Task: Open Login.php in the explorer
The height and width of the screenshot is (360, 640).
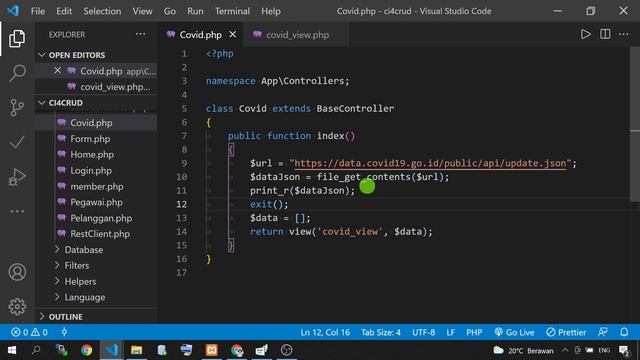Action: pyautogui.click(x=91, y=171)
